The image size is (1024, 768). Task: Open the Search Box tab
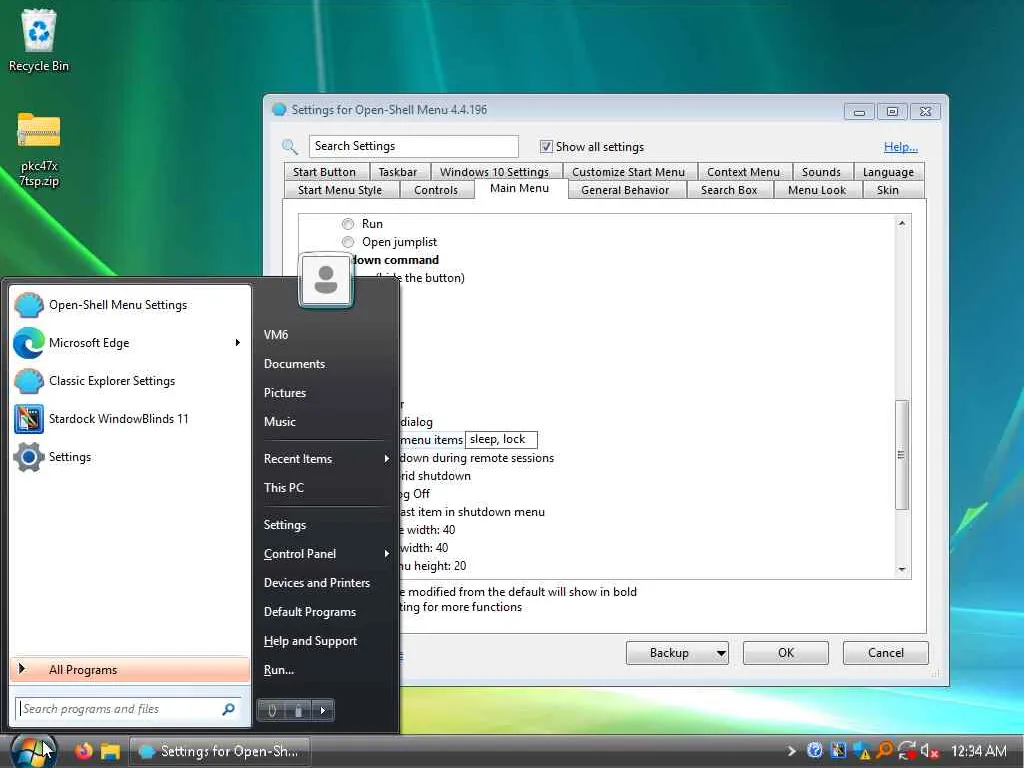[x=729, y=190]
